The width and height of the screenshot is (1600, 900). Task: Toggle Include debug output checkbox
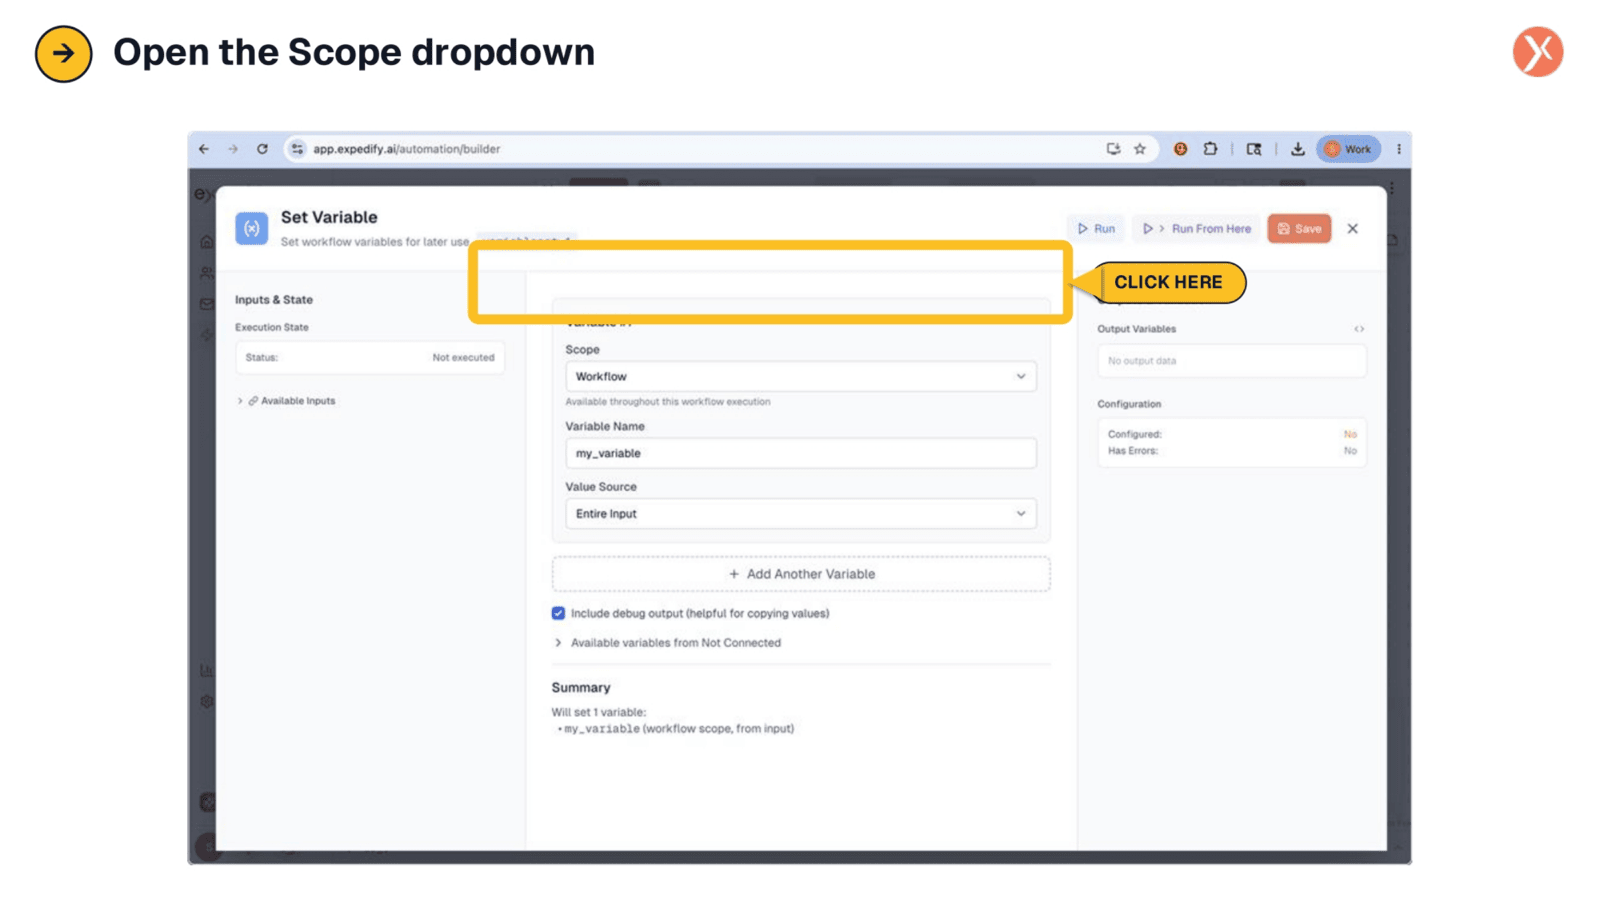click(558, 613)
